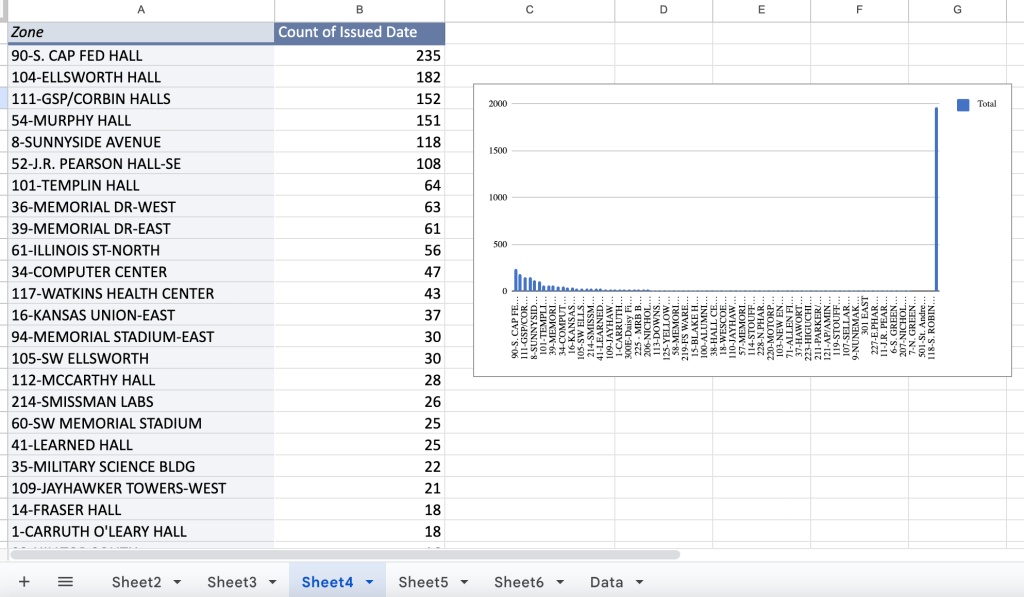The image size is (1024, 597).
Task: Open the Sheet5 tab dropdown arrow
Action: [465, 582]
